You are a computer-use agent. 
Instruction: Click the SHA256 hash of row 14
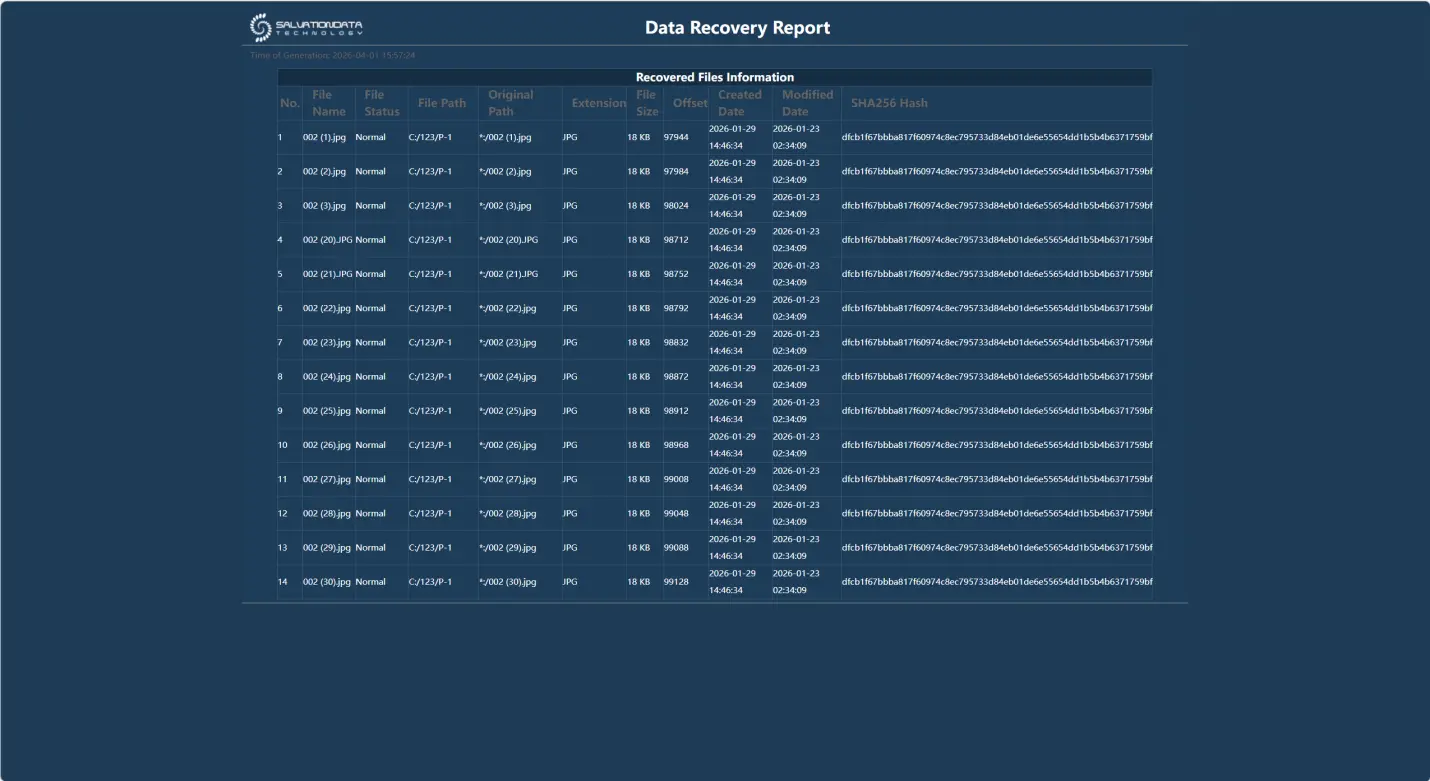pos(995,582)
